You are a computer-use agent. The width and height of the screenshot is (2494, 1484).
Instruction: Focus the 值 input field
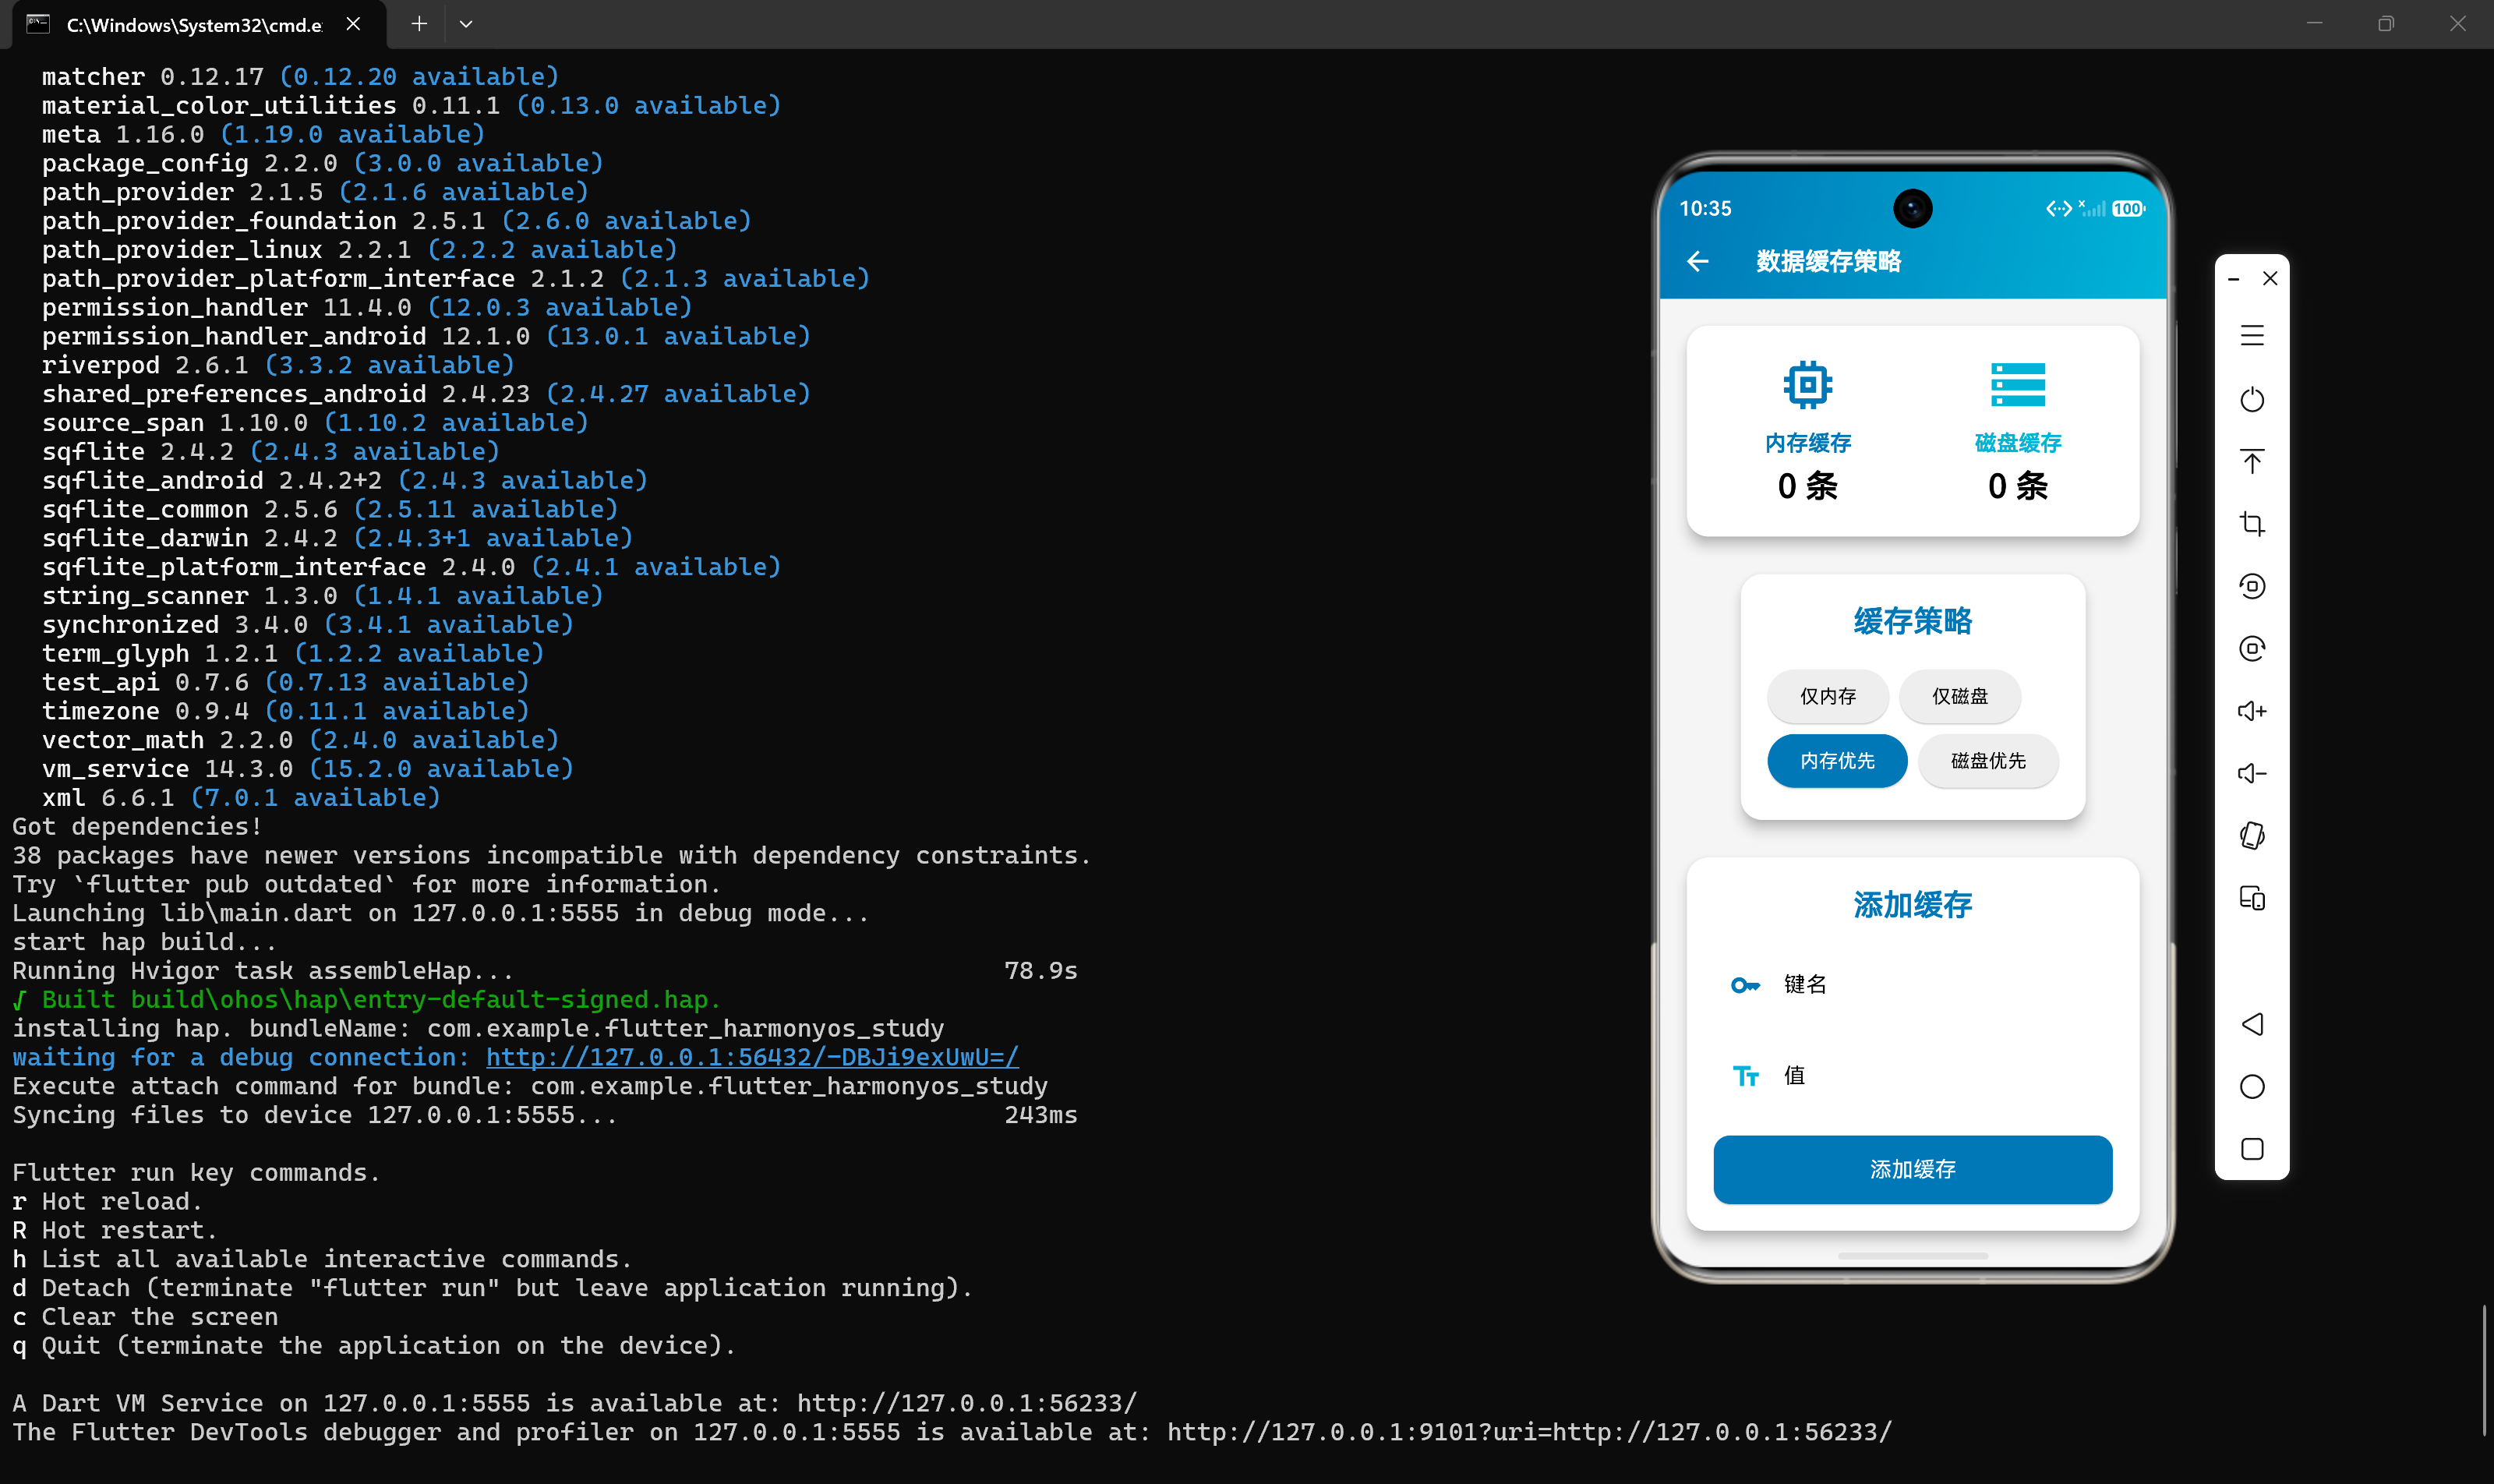(x=1912, y=1076)
